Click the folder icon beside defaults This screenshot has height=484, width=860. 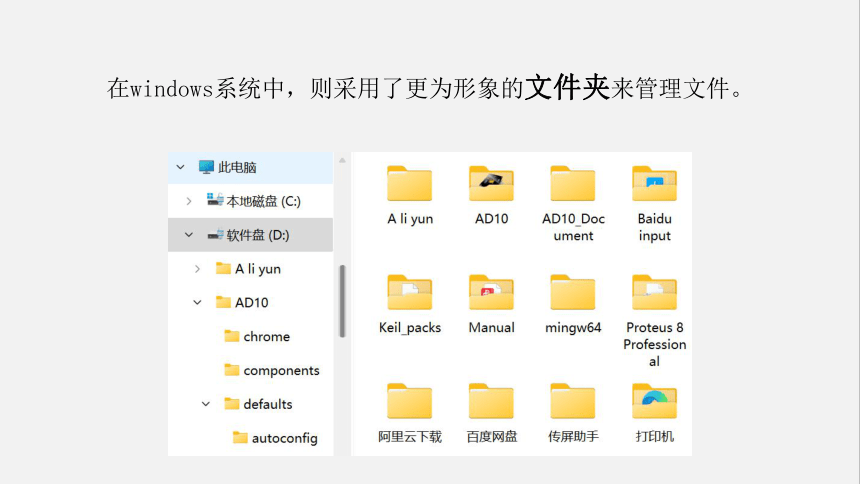[x=231, y=404]
